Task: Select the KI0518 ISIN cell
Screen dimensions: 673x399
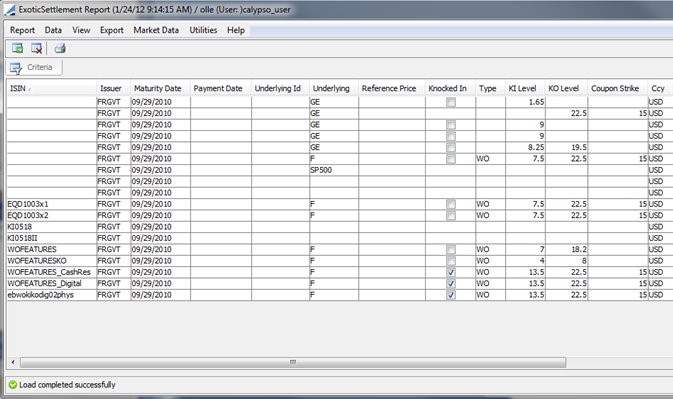Action: click(51, 227)
